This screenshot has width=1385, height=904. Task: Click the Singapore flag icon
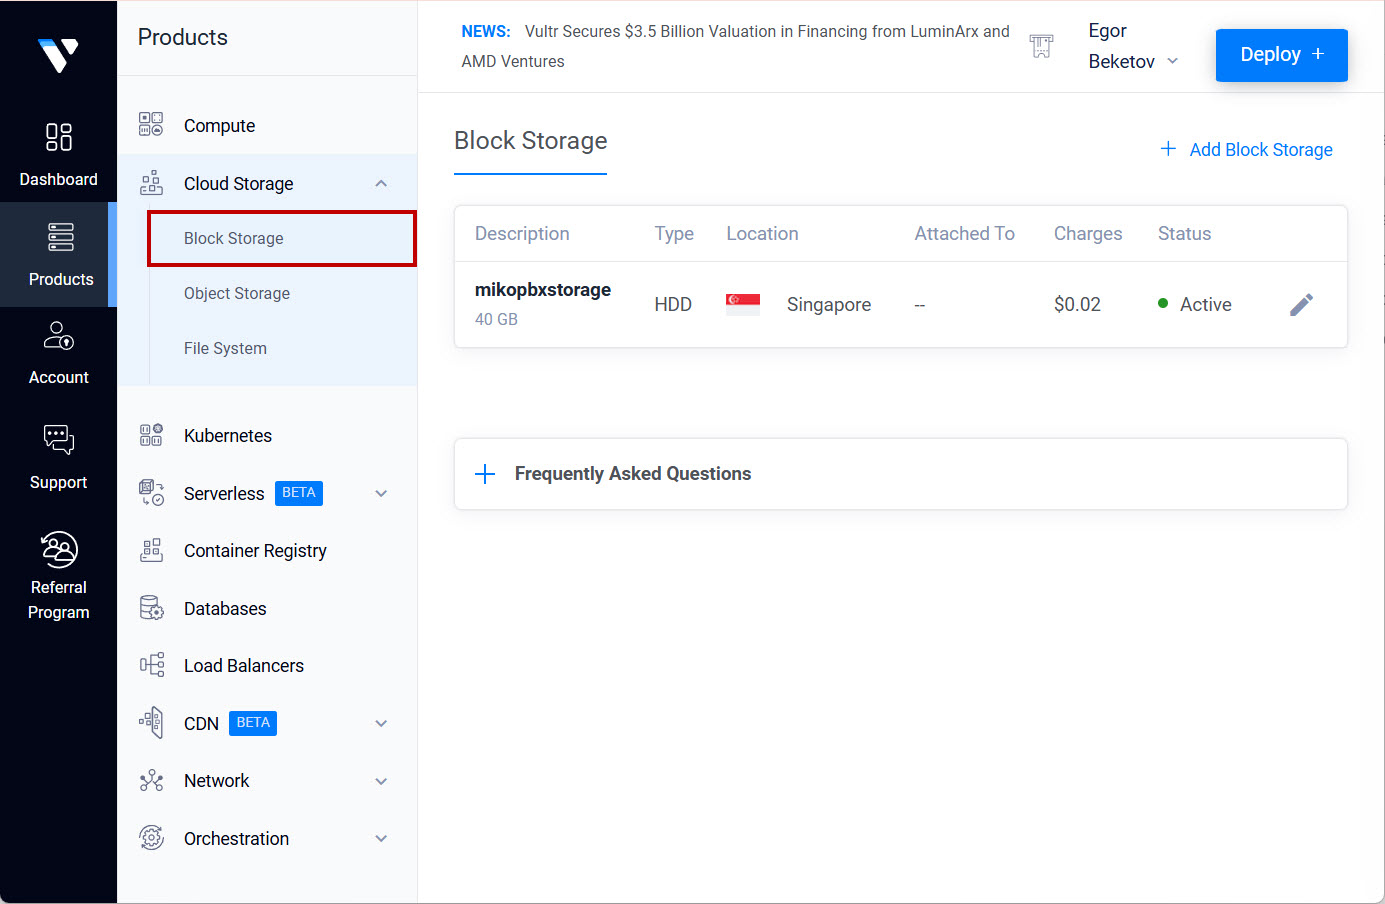743,305
